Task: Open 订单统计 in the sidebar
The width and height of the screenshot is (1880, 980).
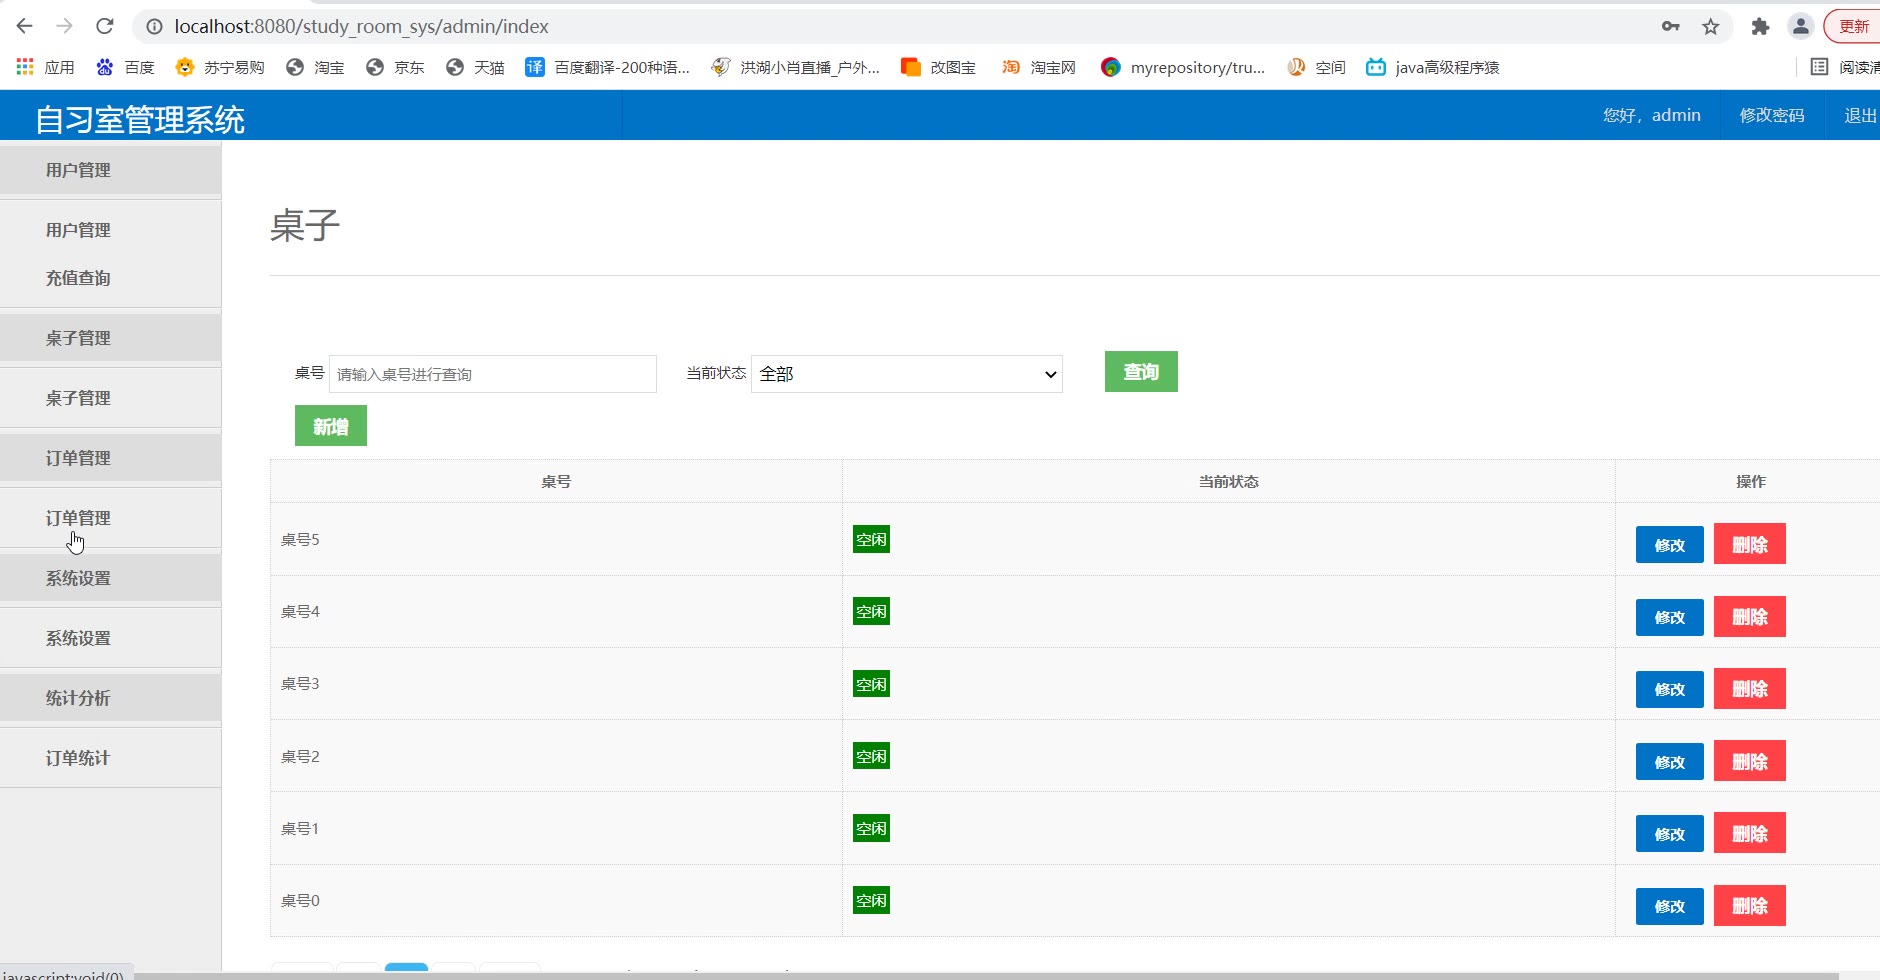Action: point(78,758)
